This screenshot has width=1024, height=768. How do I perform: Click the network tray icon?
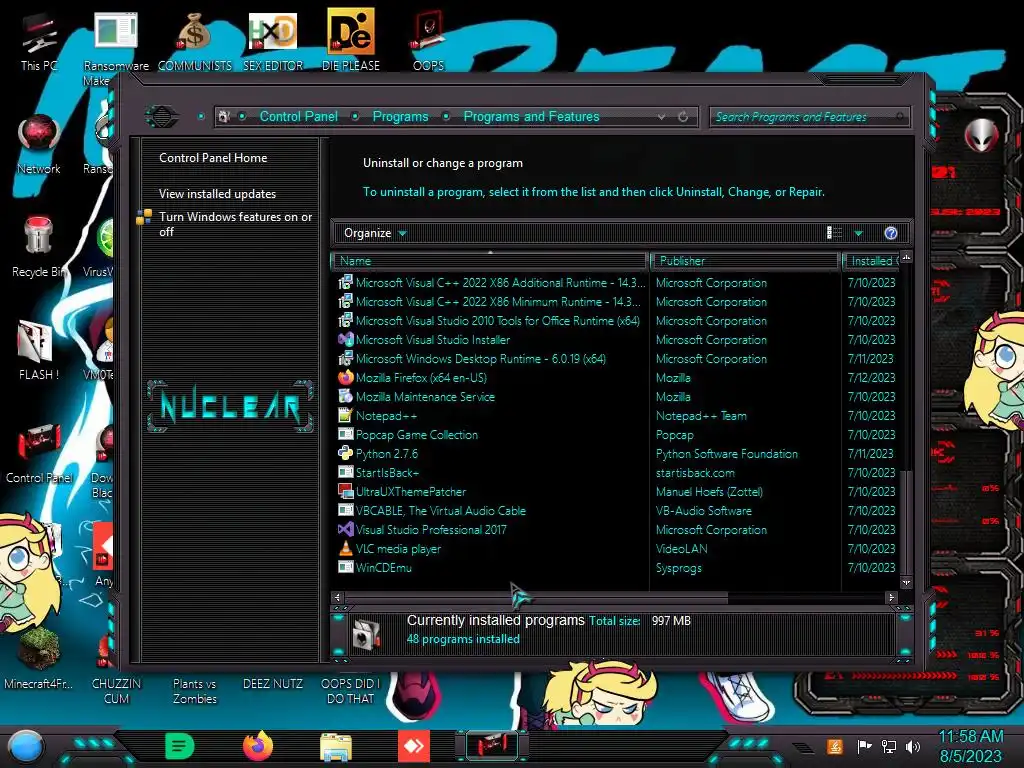tap(889, 746)
